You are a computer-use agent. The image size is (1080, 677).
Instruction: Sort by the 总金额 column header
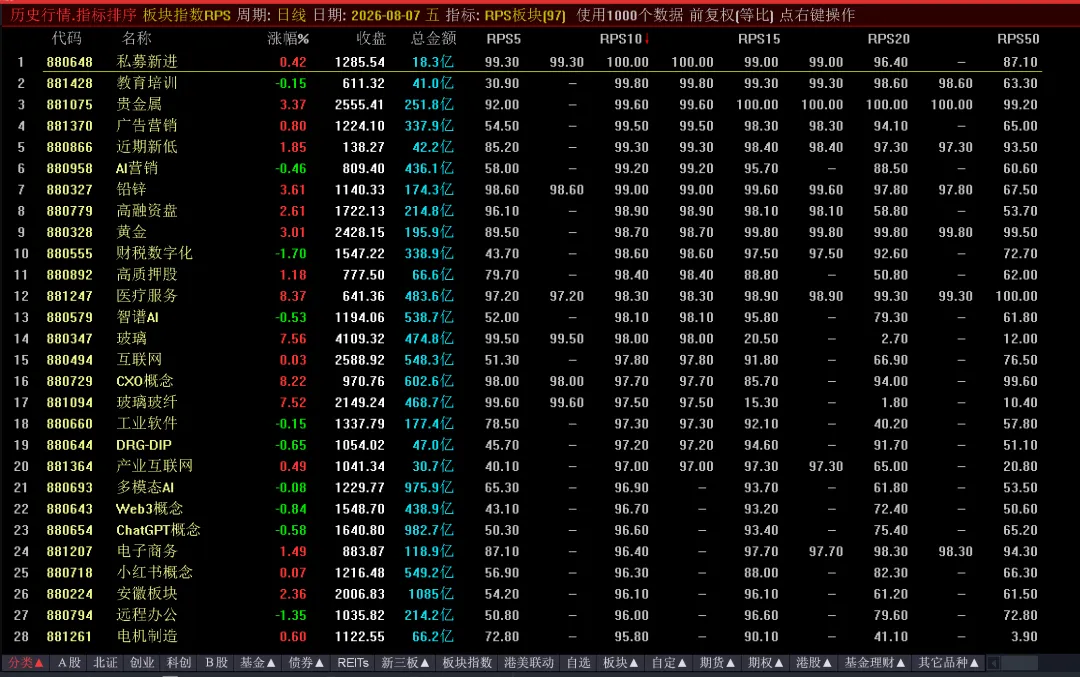(433, 39)
